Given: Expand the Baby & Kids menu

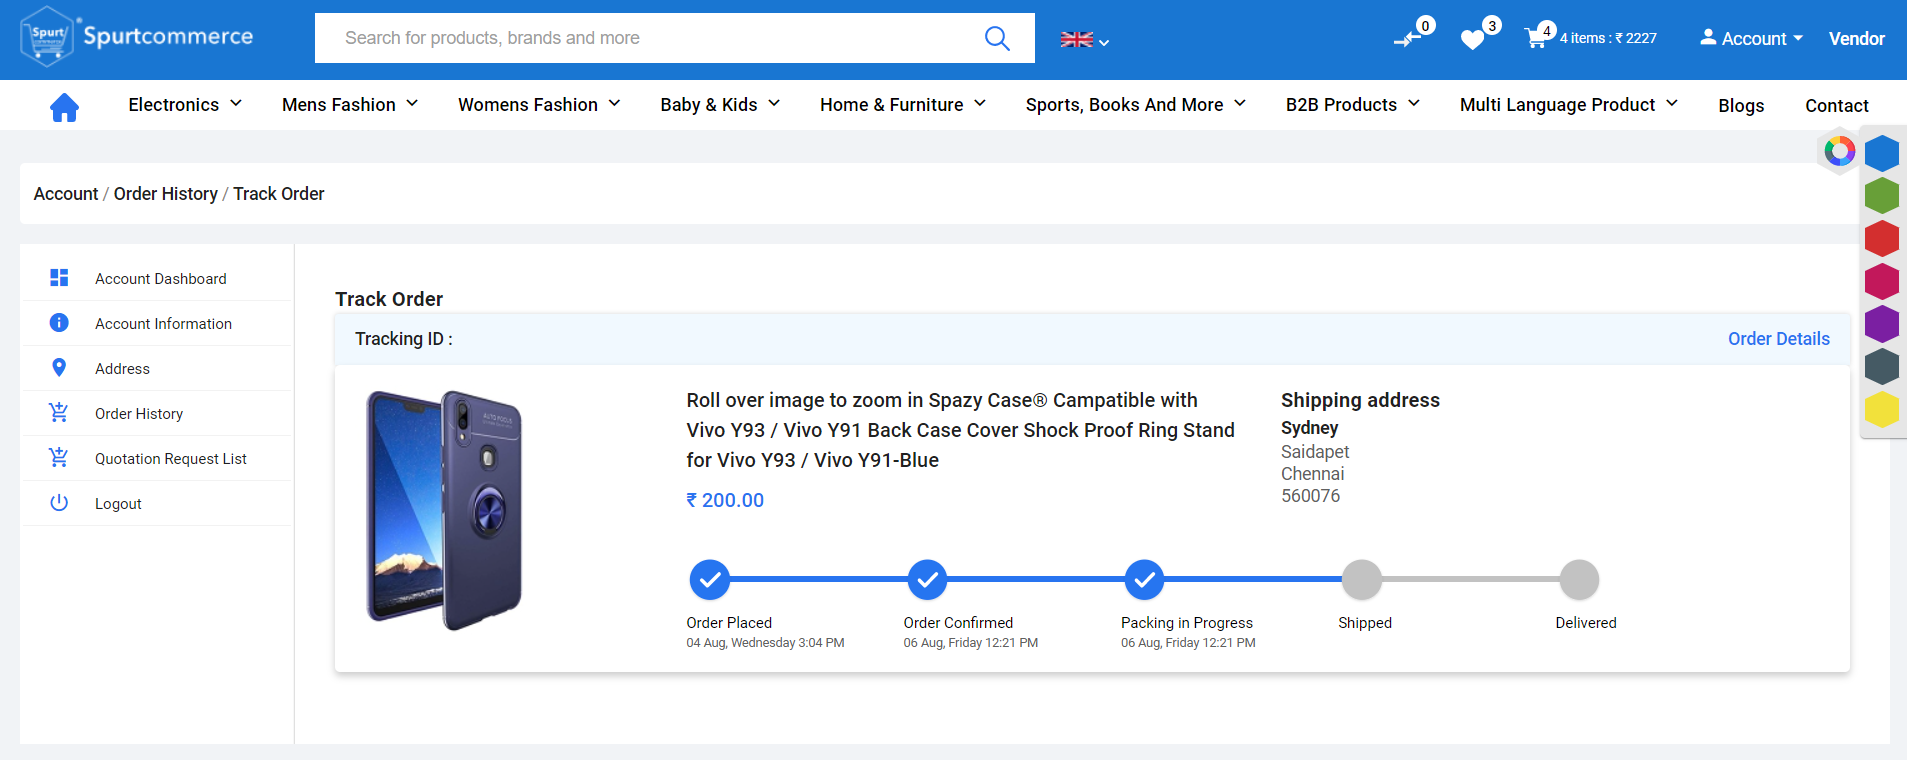Looking at the screenshot, I should coord(720,105).
